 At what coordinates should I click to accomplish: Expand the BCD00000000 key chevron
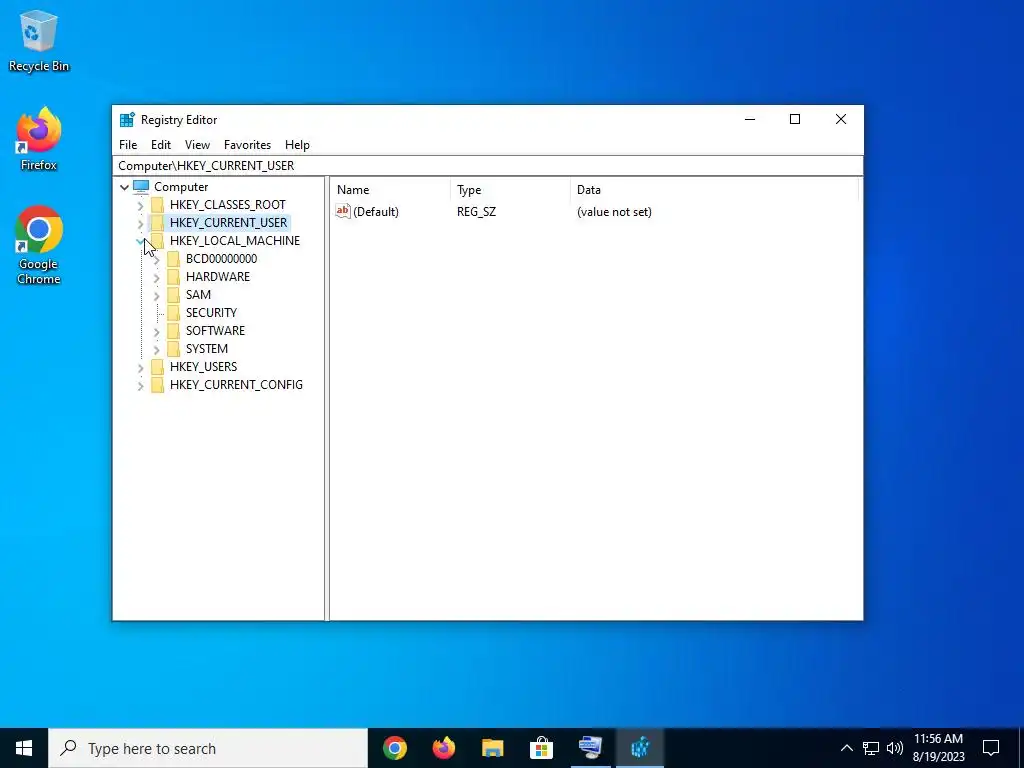tap(157, 259)
